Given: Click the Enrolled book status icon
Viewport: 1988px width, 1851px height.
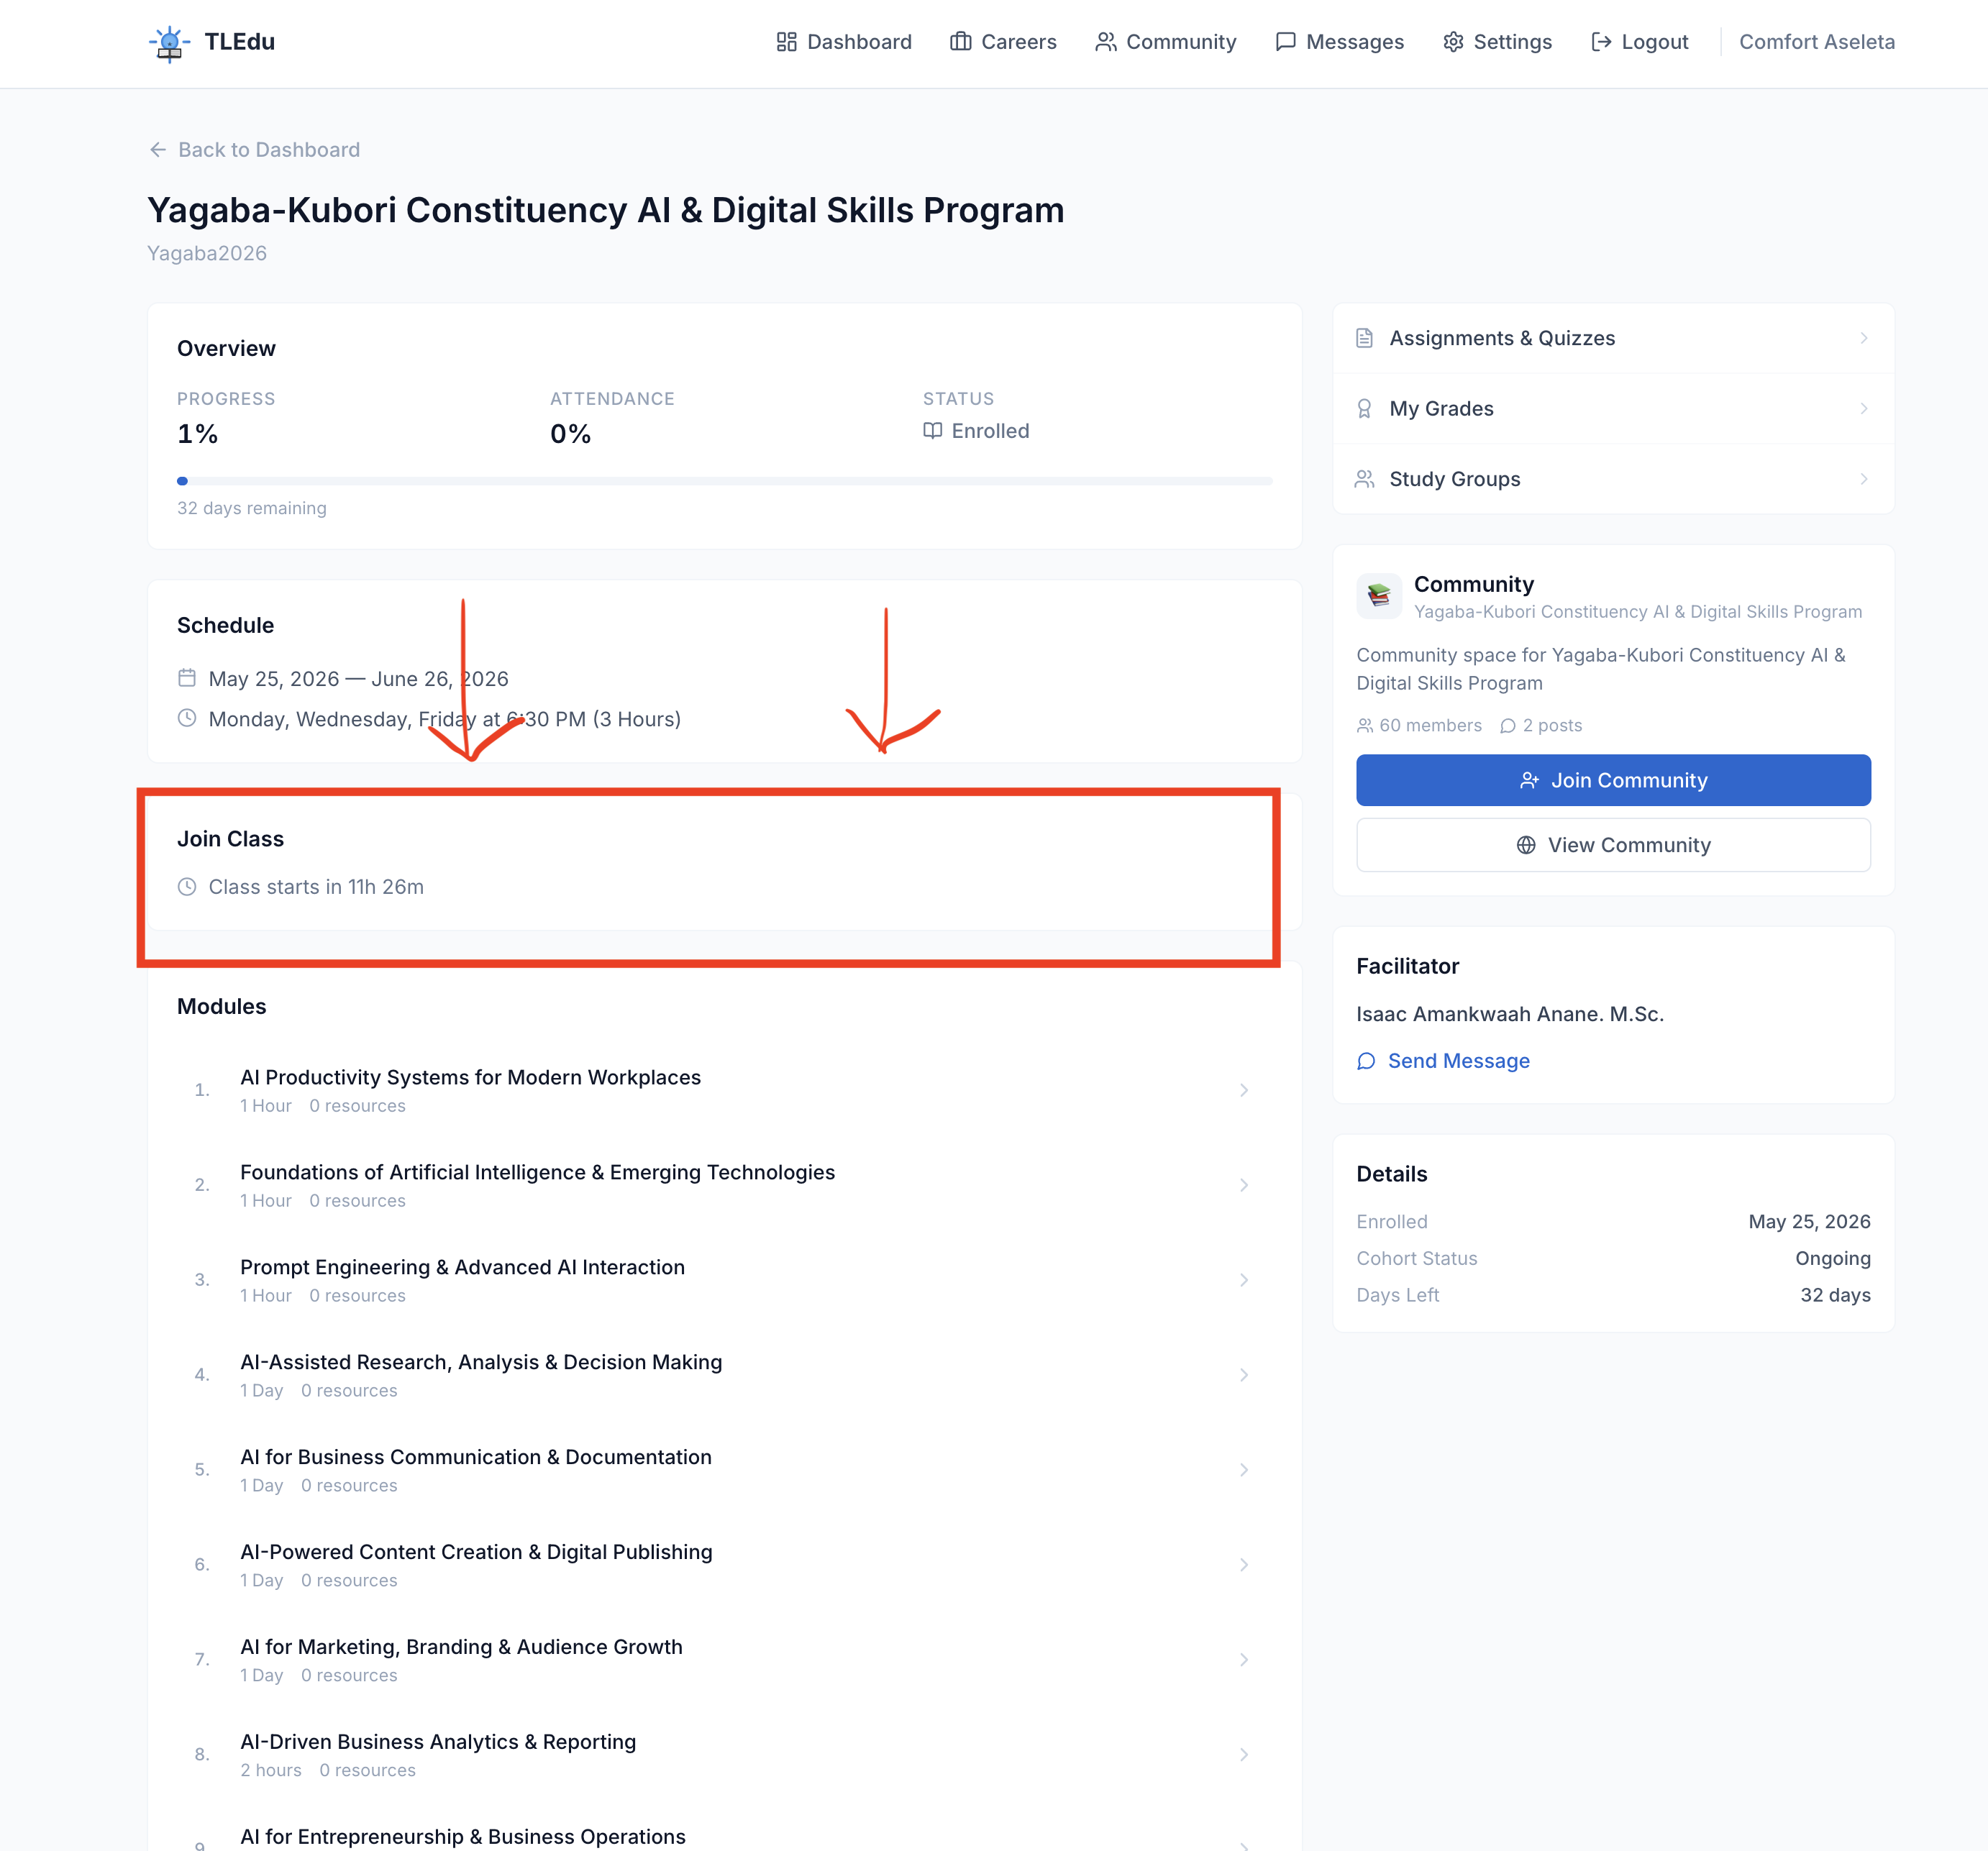Looking at the screenshot, I should pos(932,431).
